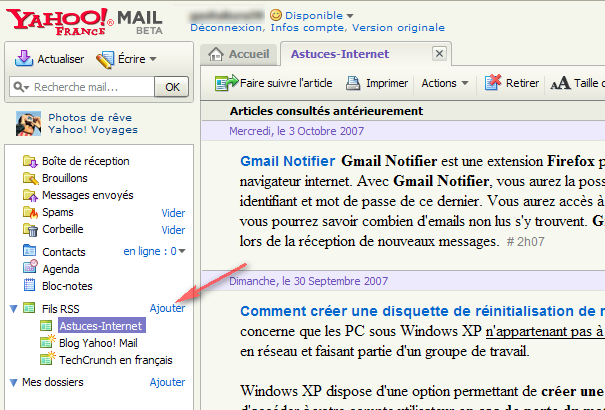Click the Blog Yahoo! Mail feed icon
This screenshot has height=410, width=605.
click(47, 342)
